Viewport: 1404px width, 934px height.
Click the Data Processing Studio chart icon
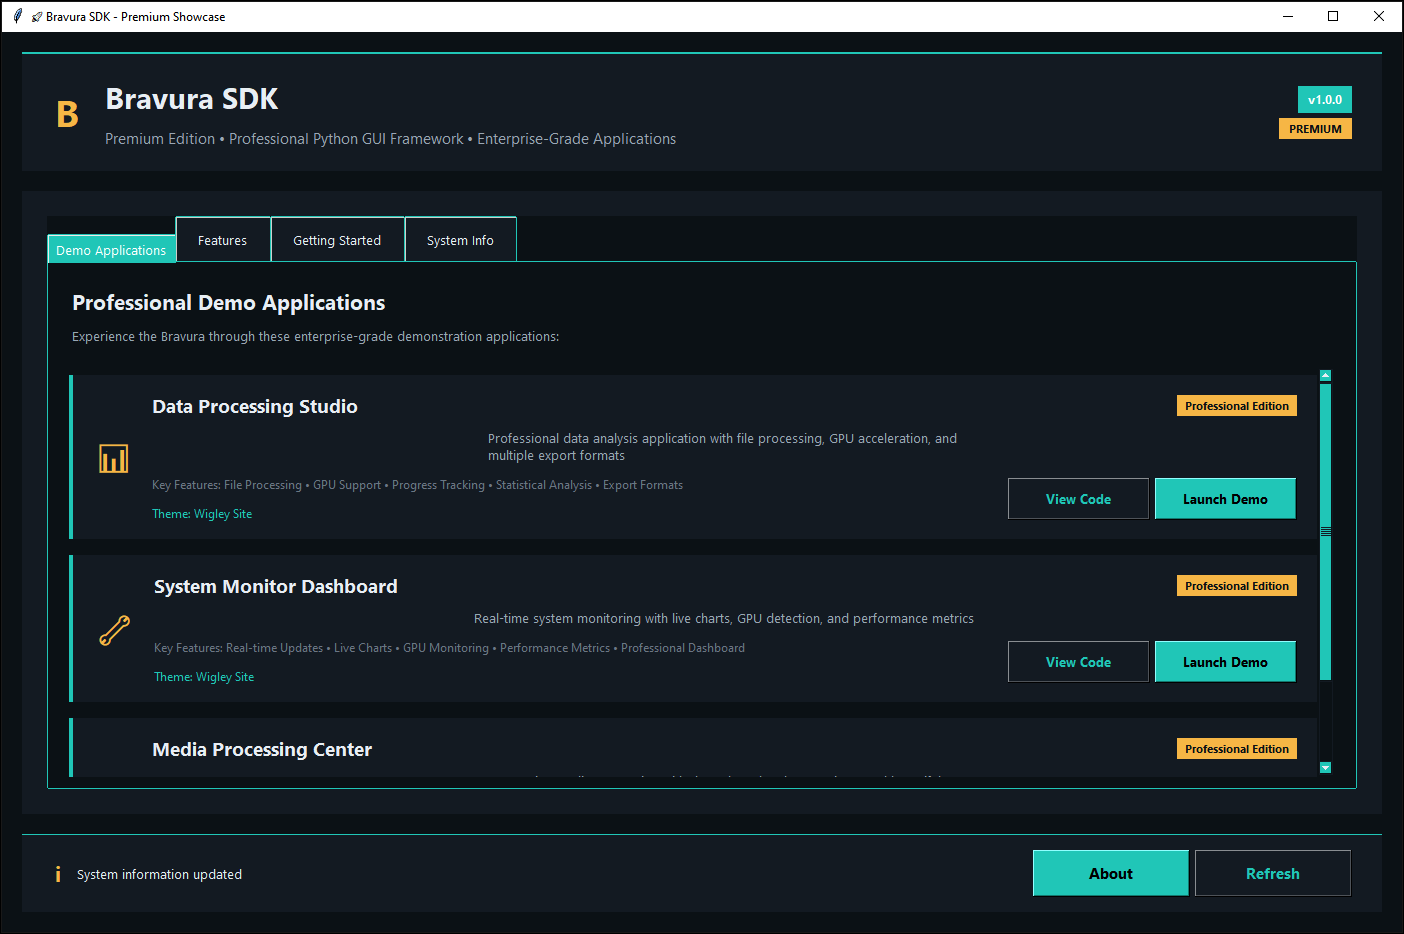coord(114,459)
